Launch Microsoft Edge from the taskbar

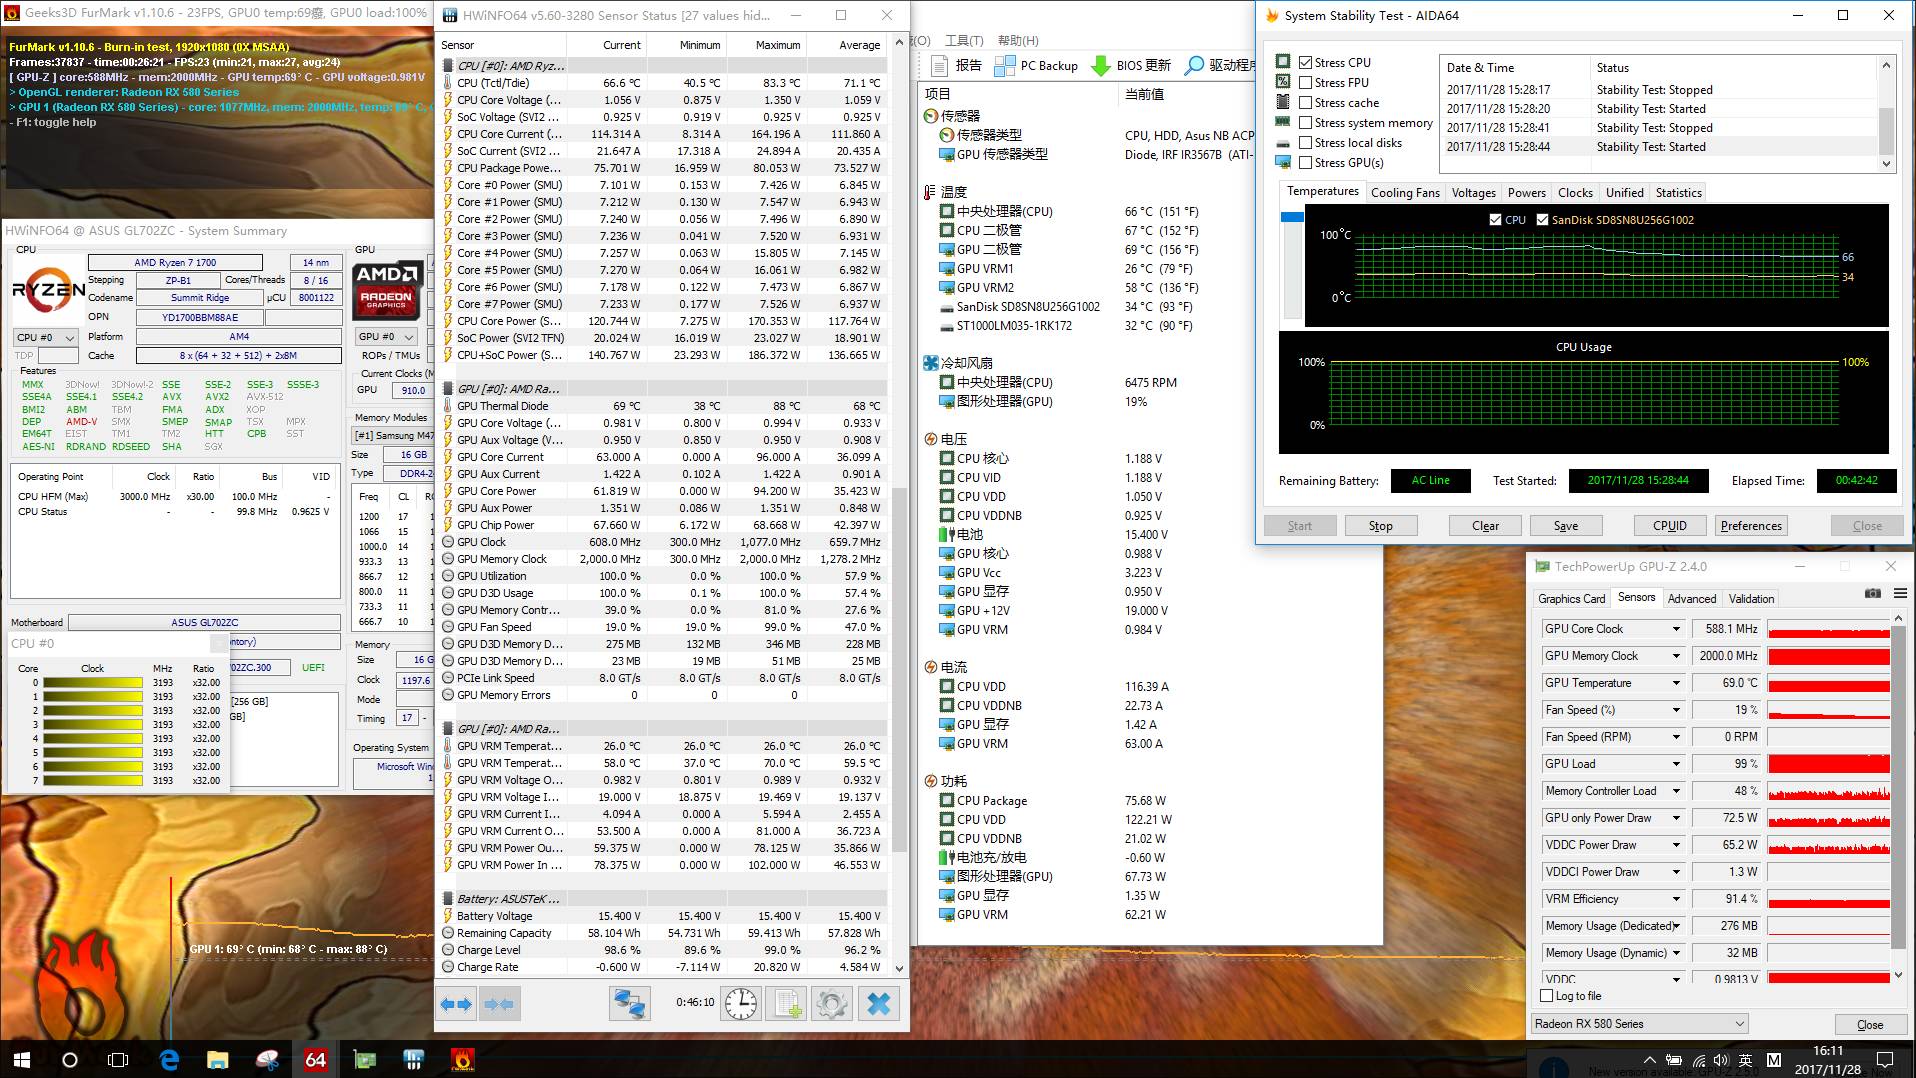click(x=169, y=1059)
